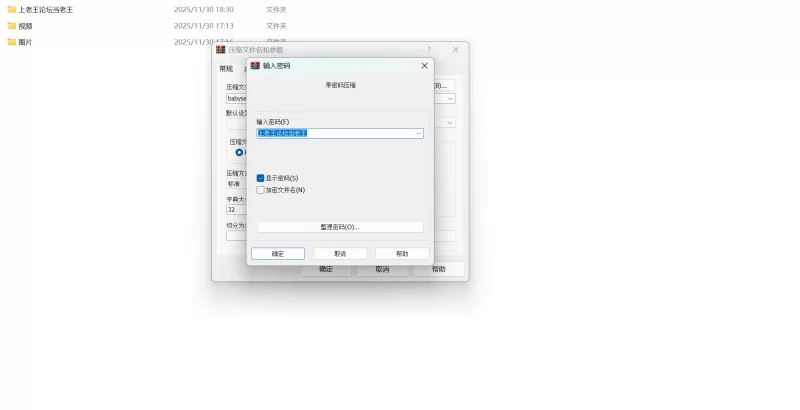This screenshot has height=410, width=800.
Task: Open the password dropdown arrow
Action: point(418,133)
